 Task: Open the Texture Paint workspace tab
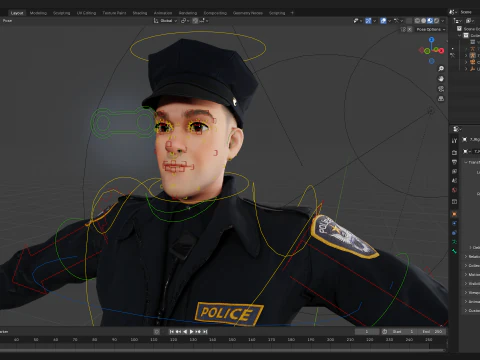(114, 13)
